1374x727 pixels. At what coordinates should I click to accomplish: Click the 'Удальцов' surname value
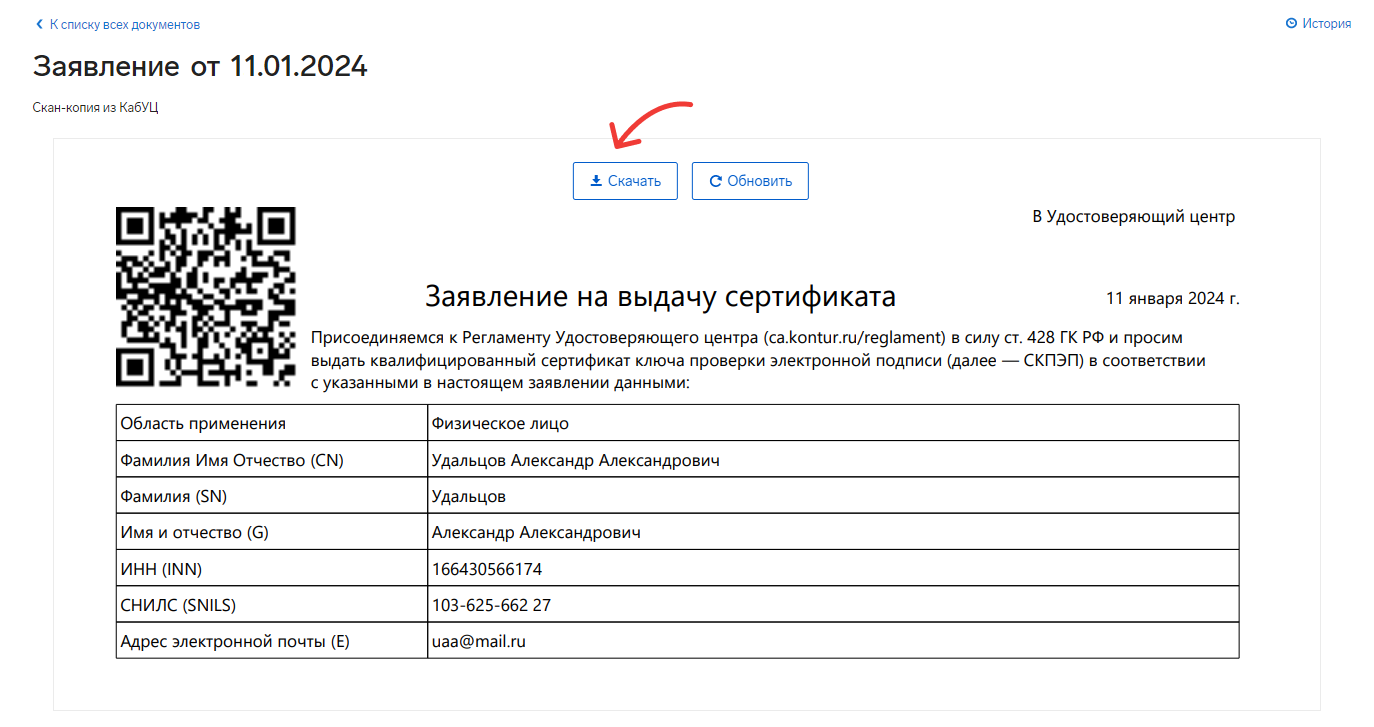point(469,496)
